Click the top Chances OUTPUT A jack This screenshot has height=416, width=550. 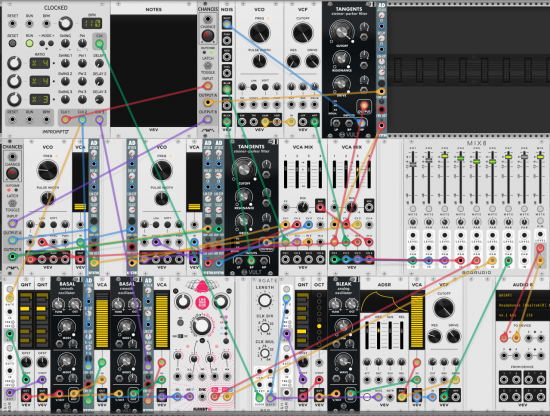(x=208, y=102)
